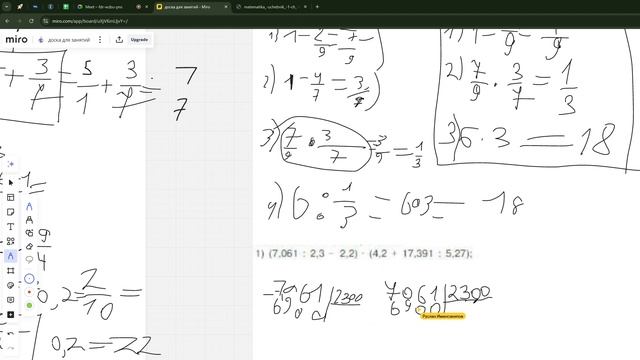Click the export/share upload icon
The image size is (640, 360).
119,40
